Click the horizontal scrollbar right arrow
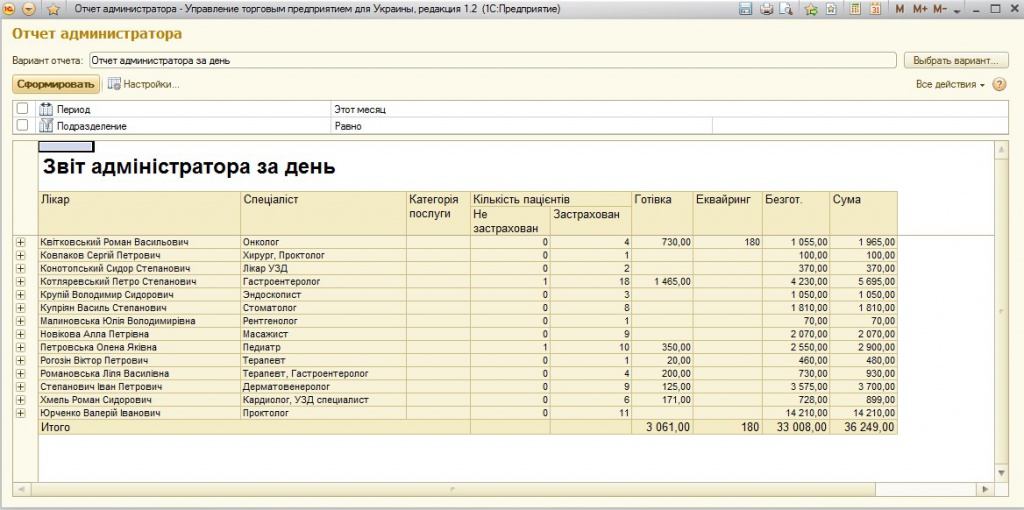Viewport: 1024px width, 510px height. 986,488
